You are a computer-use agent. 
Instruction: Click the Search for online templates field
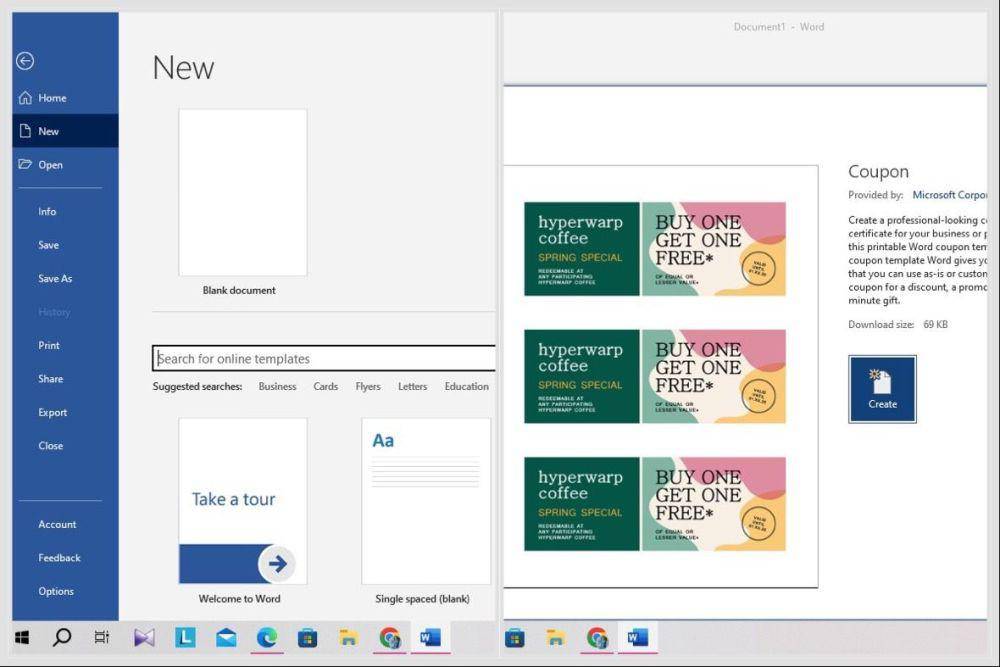tap(324, 358)
